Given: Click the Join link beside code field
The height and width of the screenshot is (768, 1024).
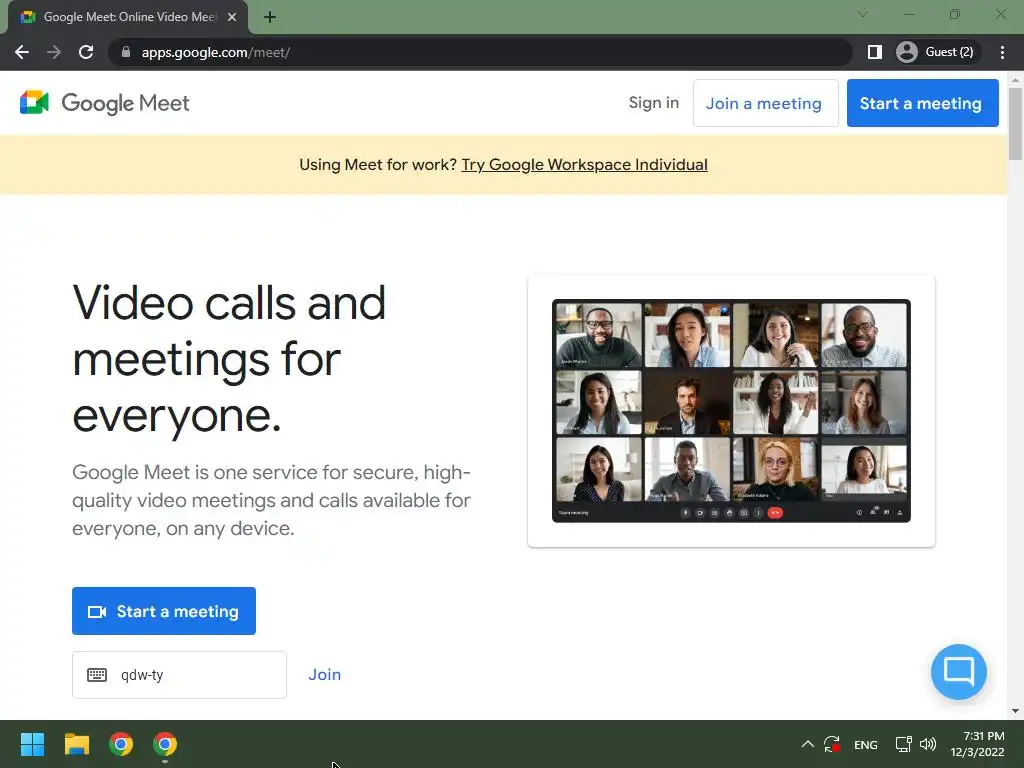Looking at the screenshot, I should tap(325, 675).
